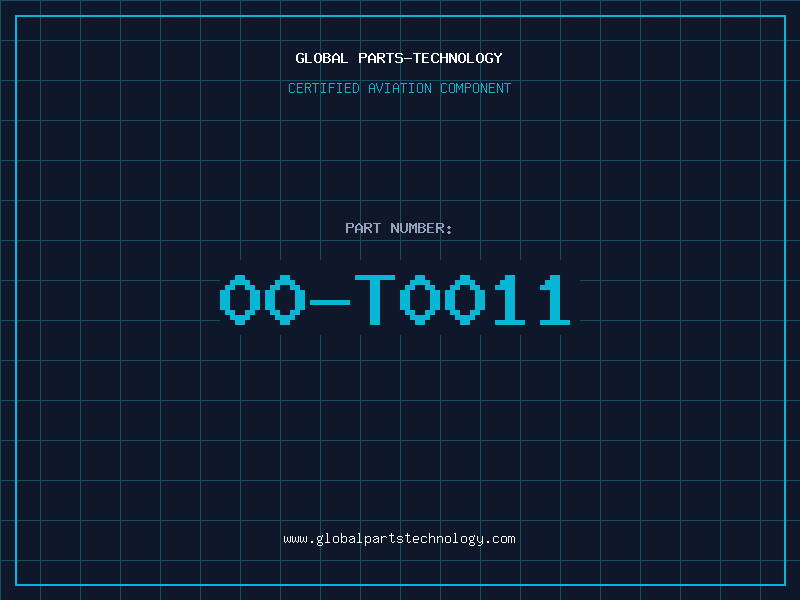Click the PART NUMBER: label
The width and height of the screenshot is (800, 600).
click(399, 228)
